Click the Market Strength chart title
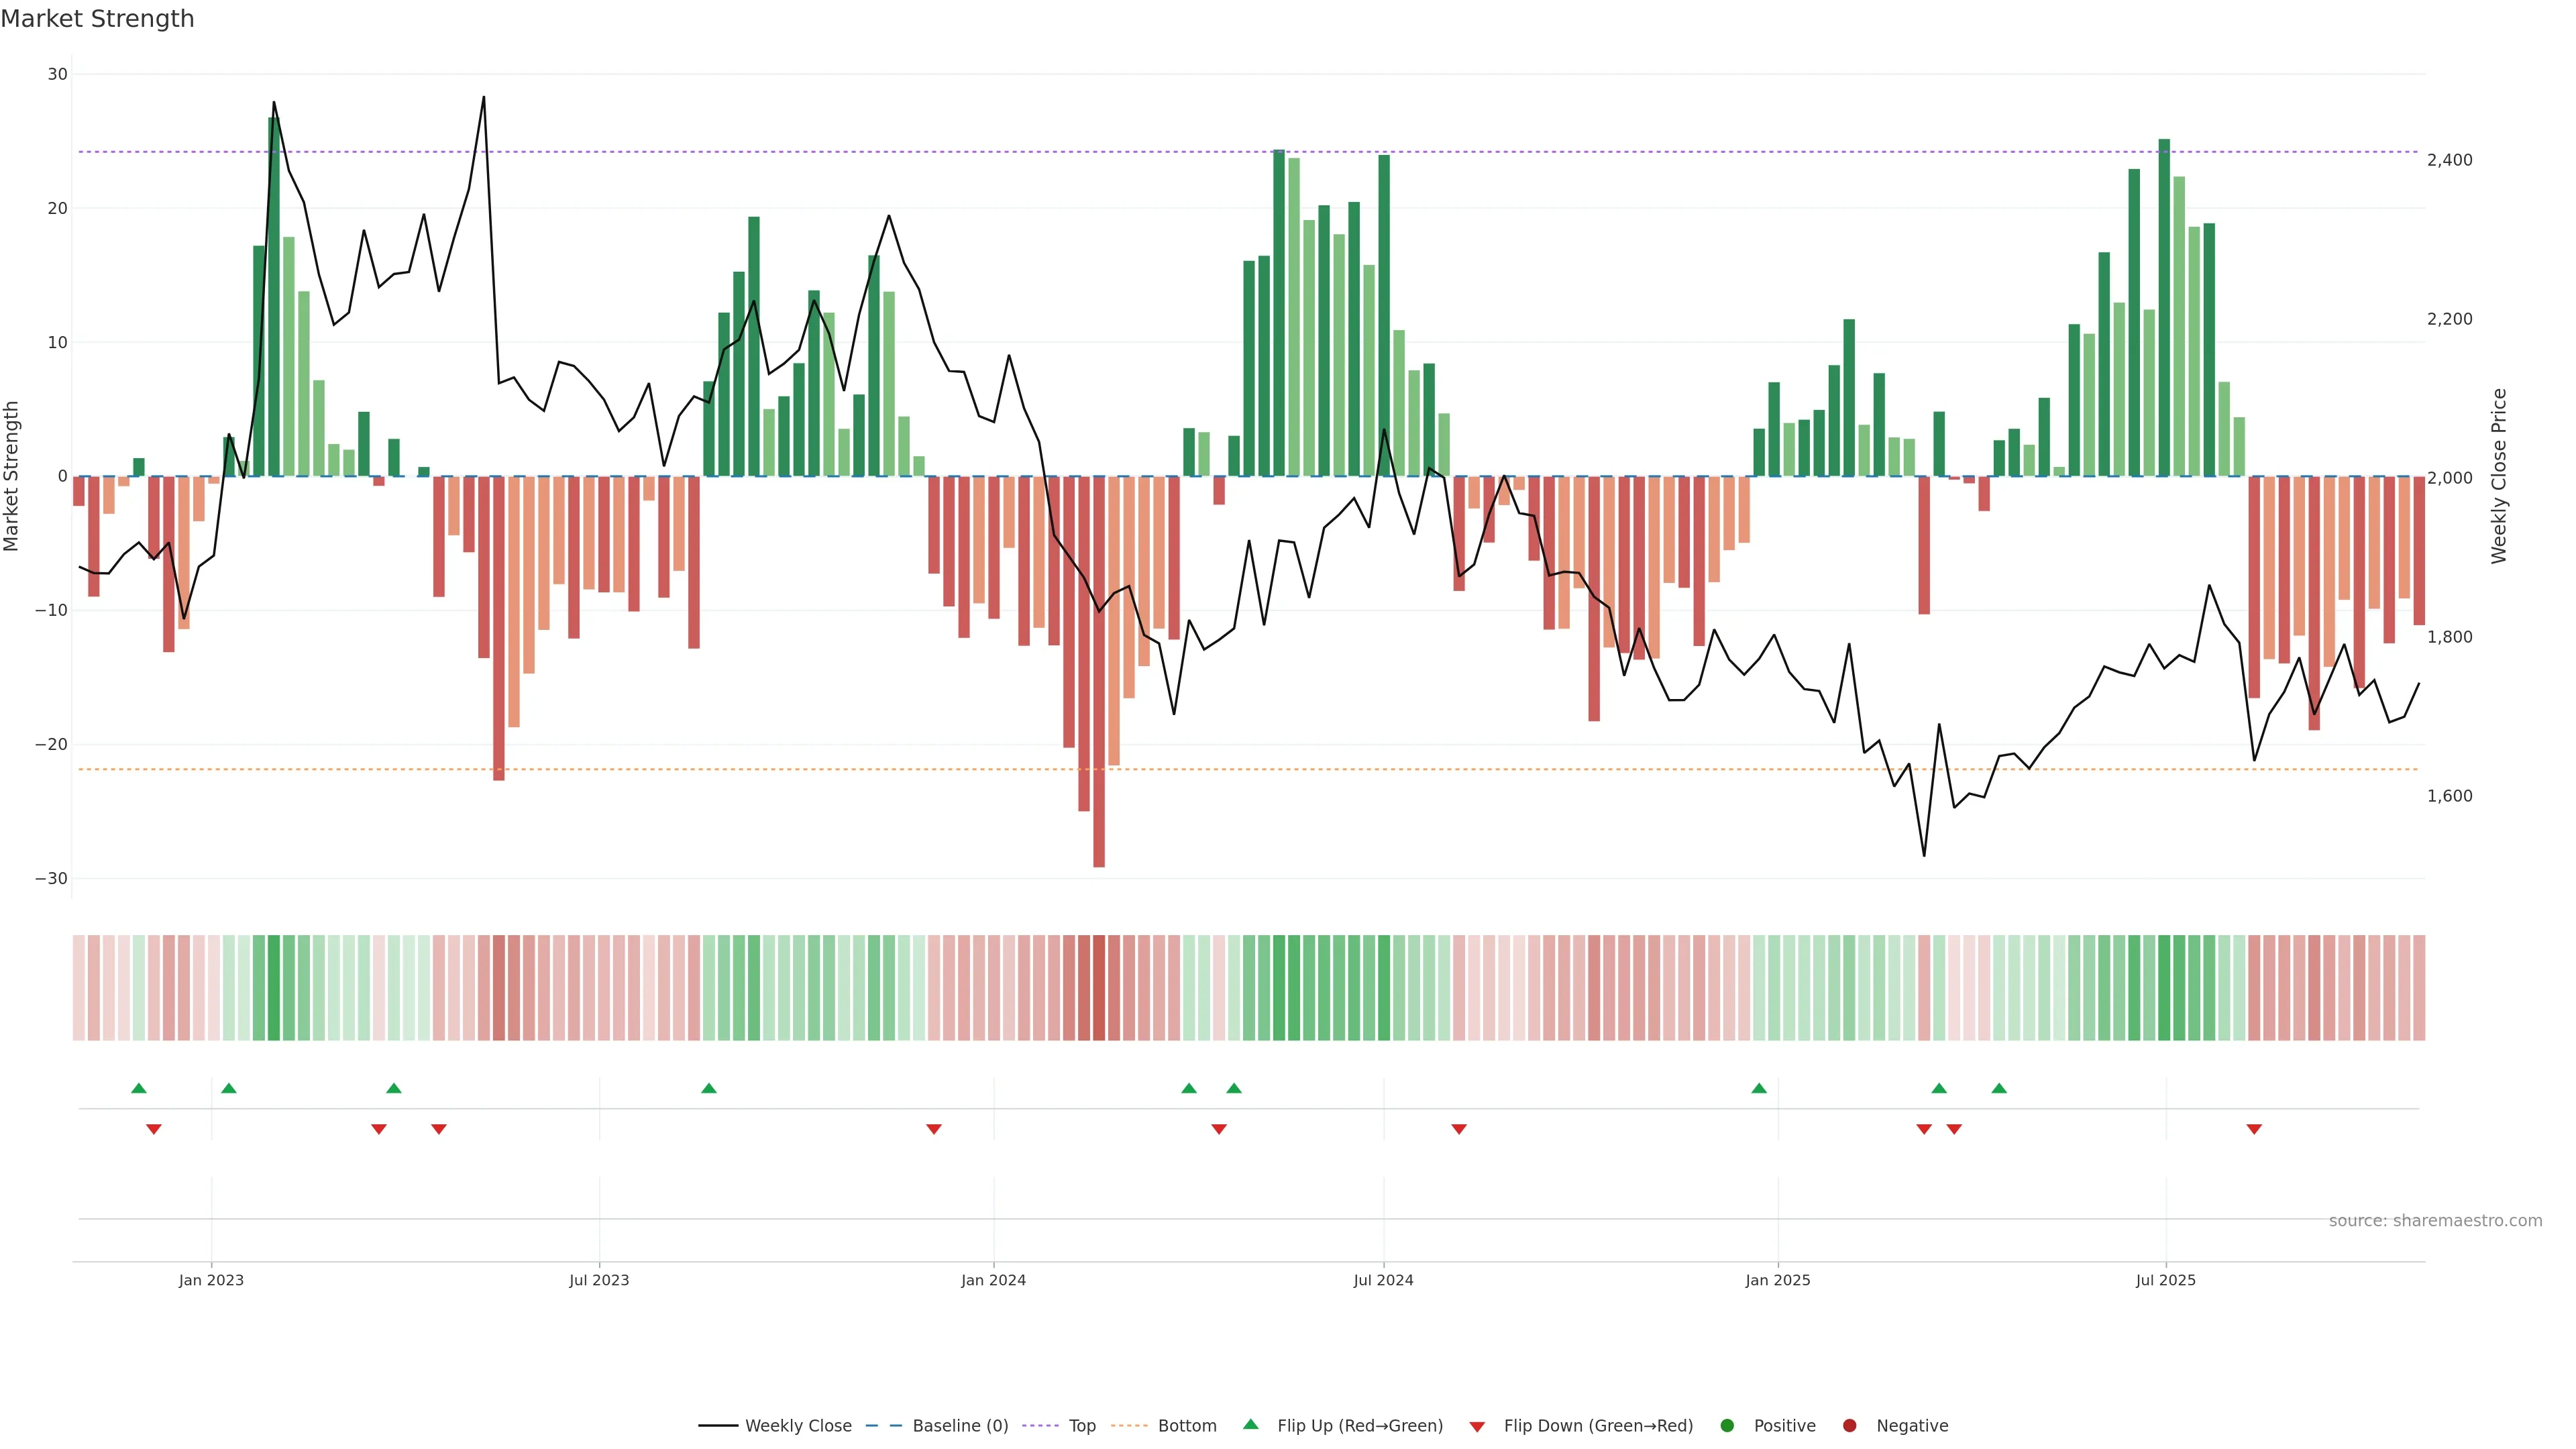The image size is (2576, 1449). [97, 19]
